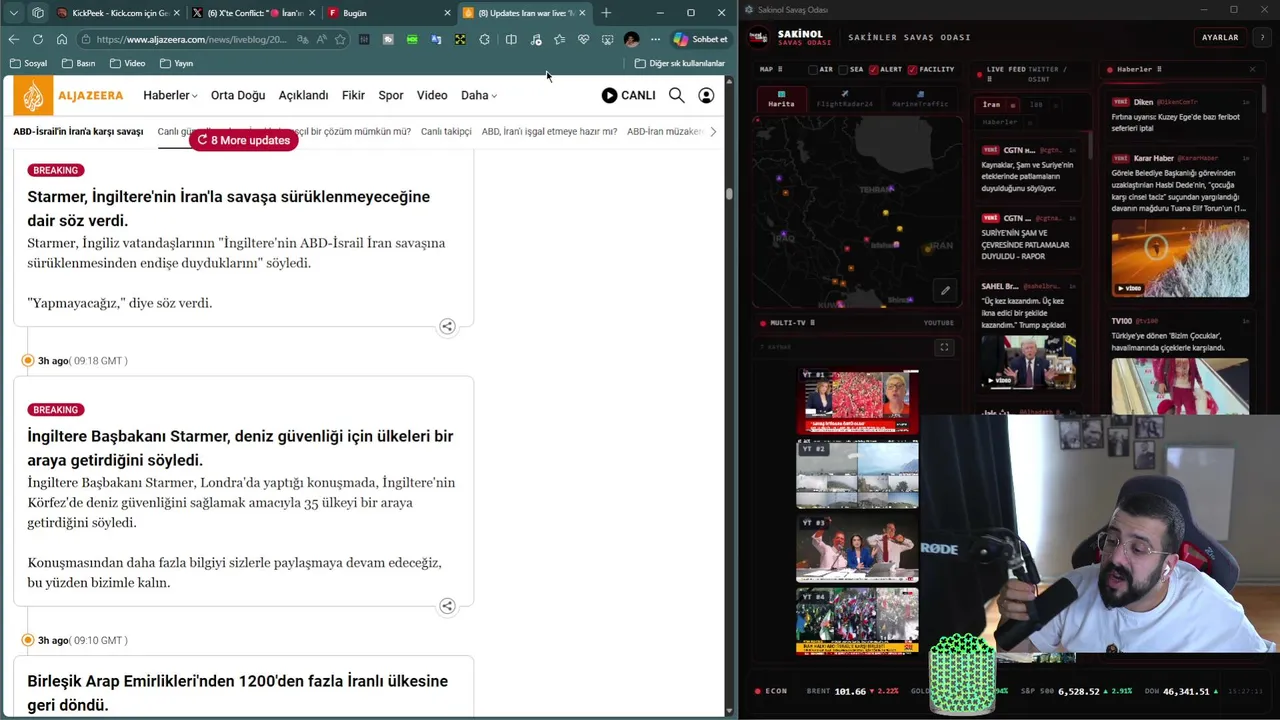Open the Video bookmarks folder
Viewport: 1280px width, 720px height.
click(127, 63)
